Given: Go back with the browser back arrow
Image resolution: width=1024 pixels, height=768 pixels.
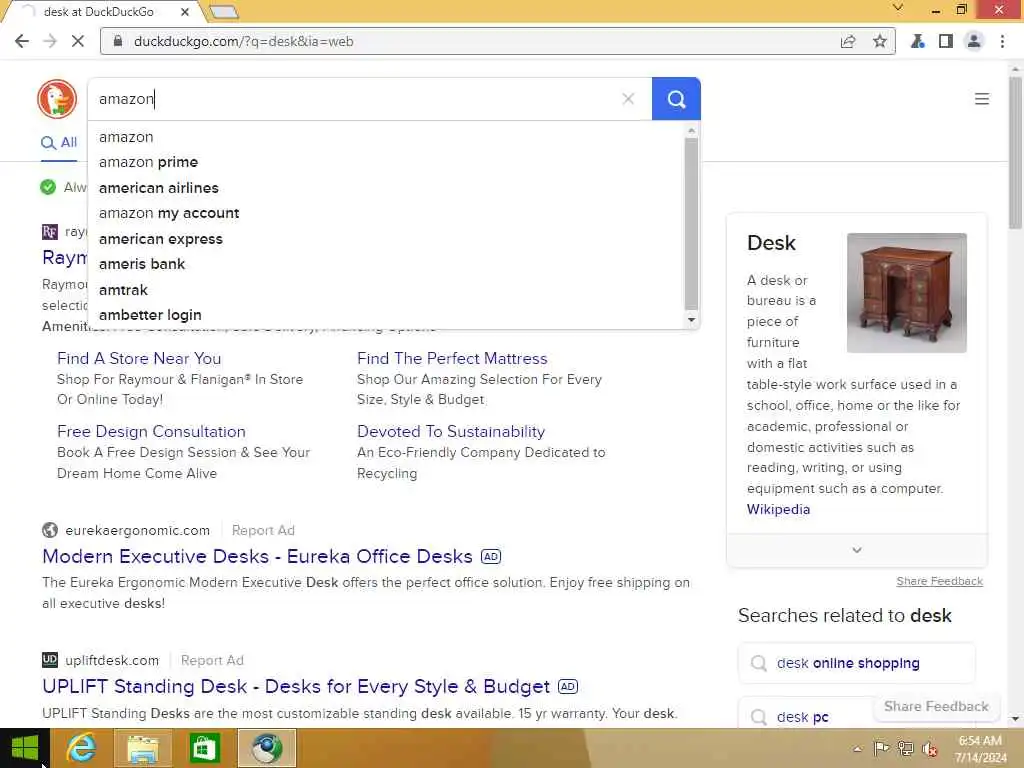Looking at the screenshot, I should coord(22,41).
